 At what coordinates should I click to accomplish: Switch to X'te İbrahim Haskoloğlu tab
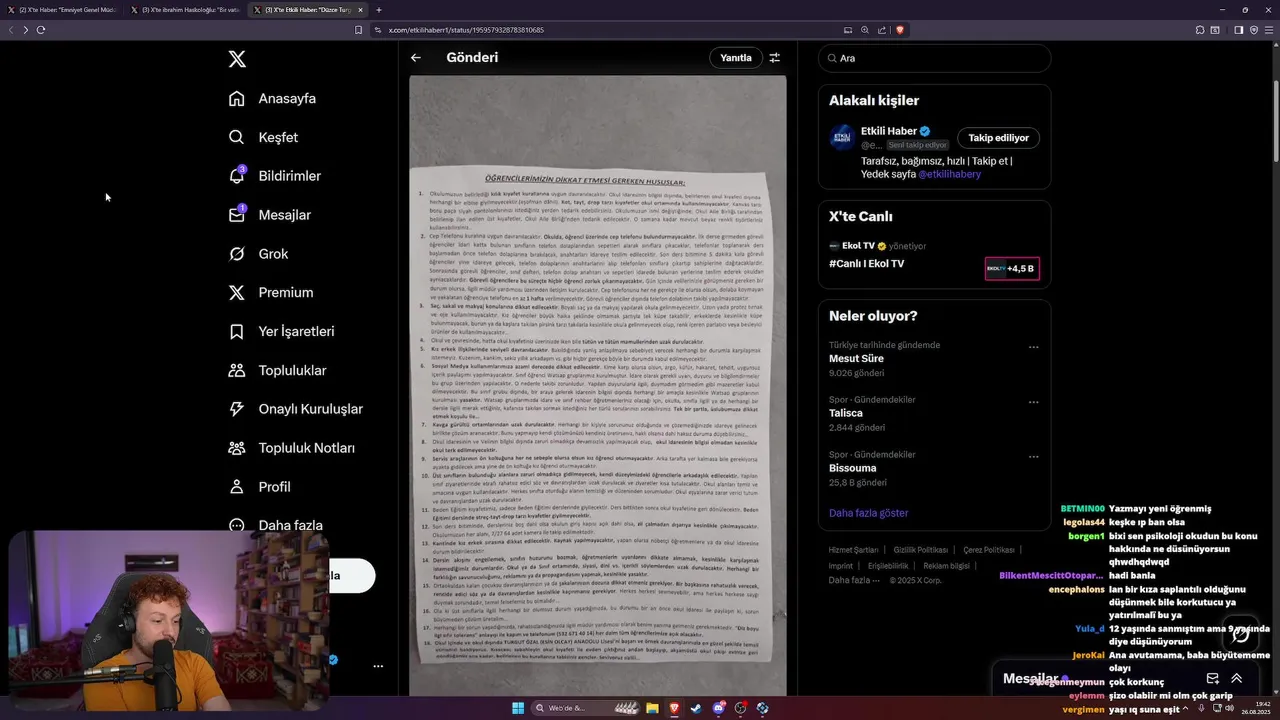pos(185,10)
